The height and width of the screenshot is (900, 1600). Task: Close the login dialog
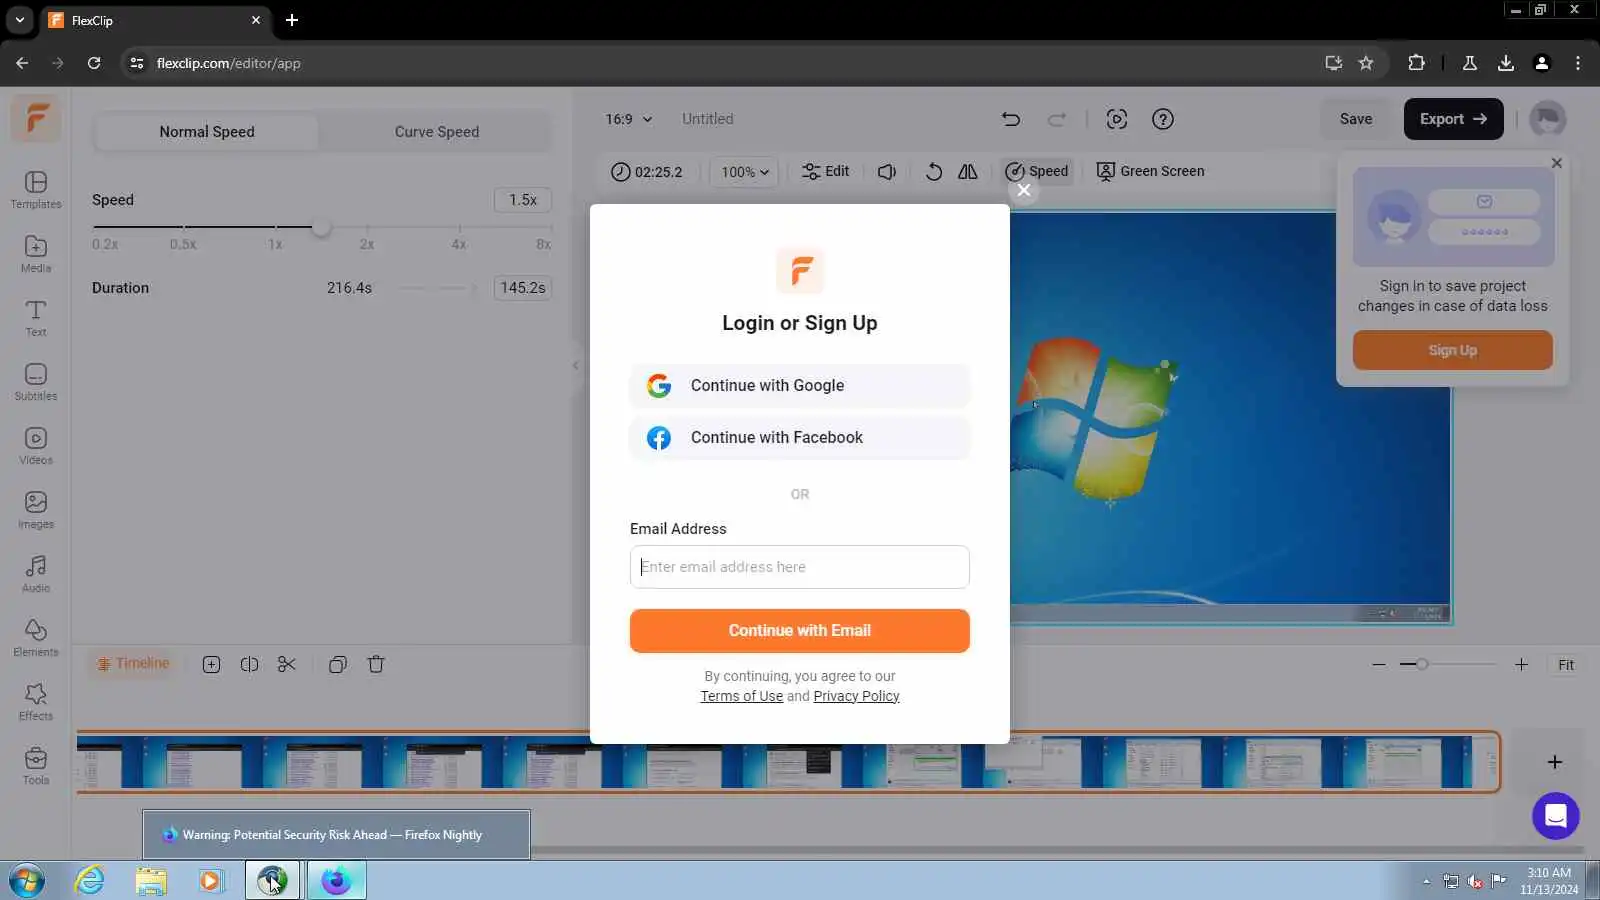(1024, 190)
